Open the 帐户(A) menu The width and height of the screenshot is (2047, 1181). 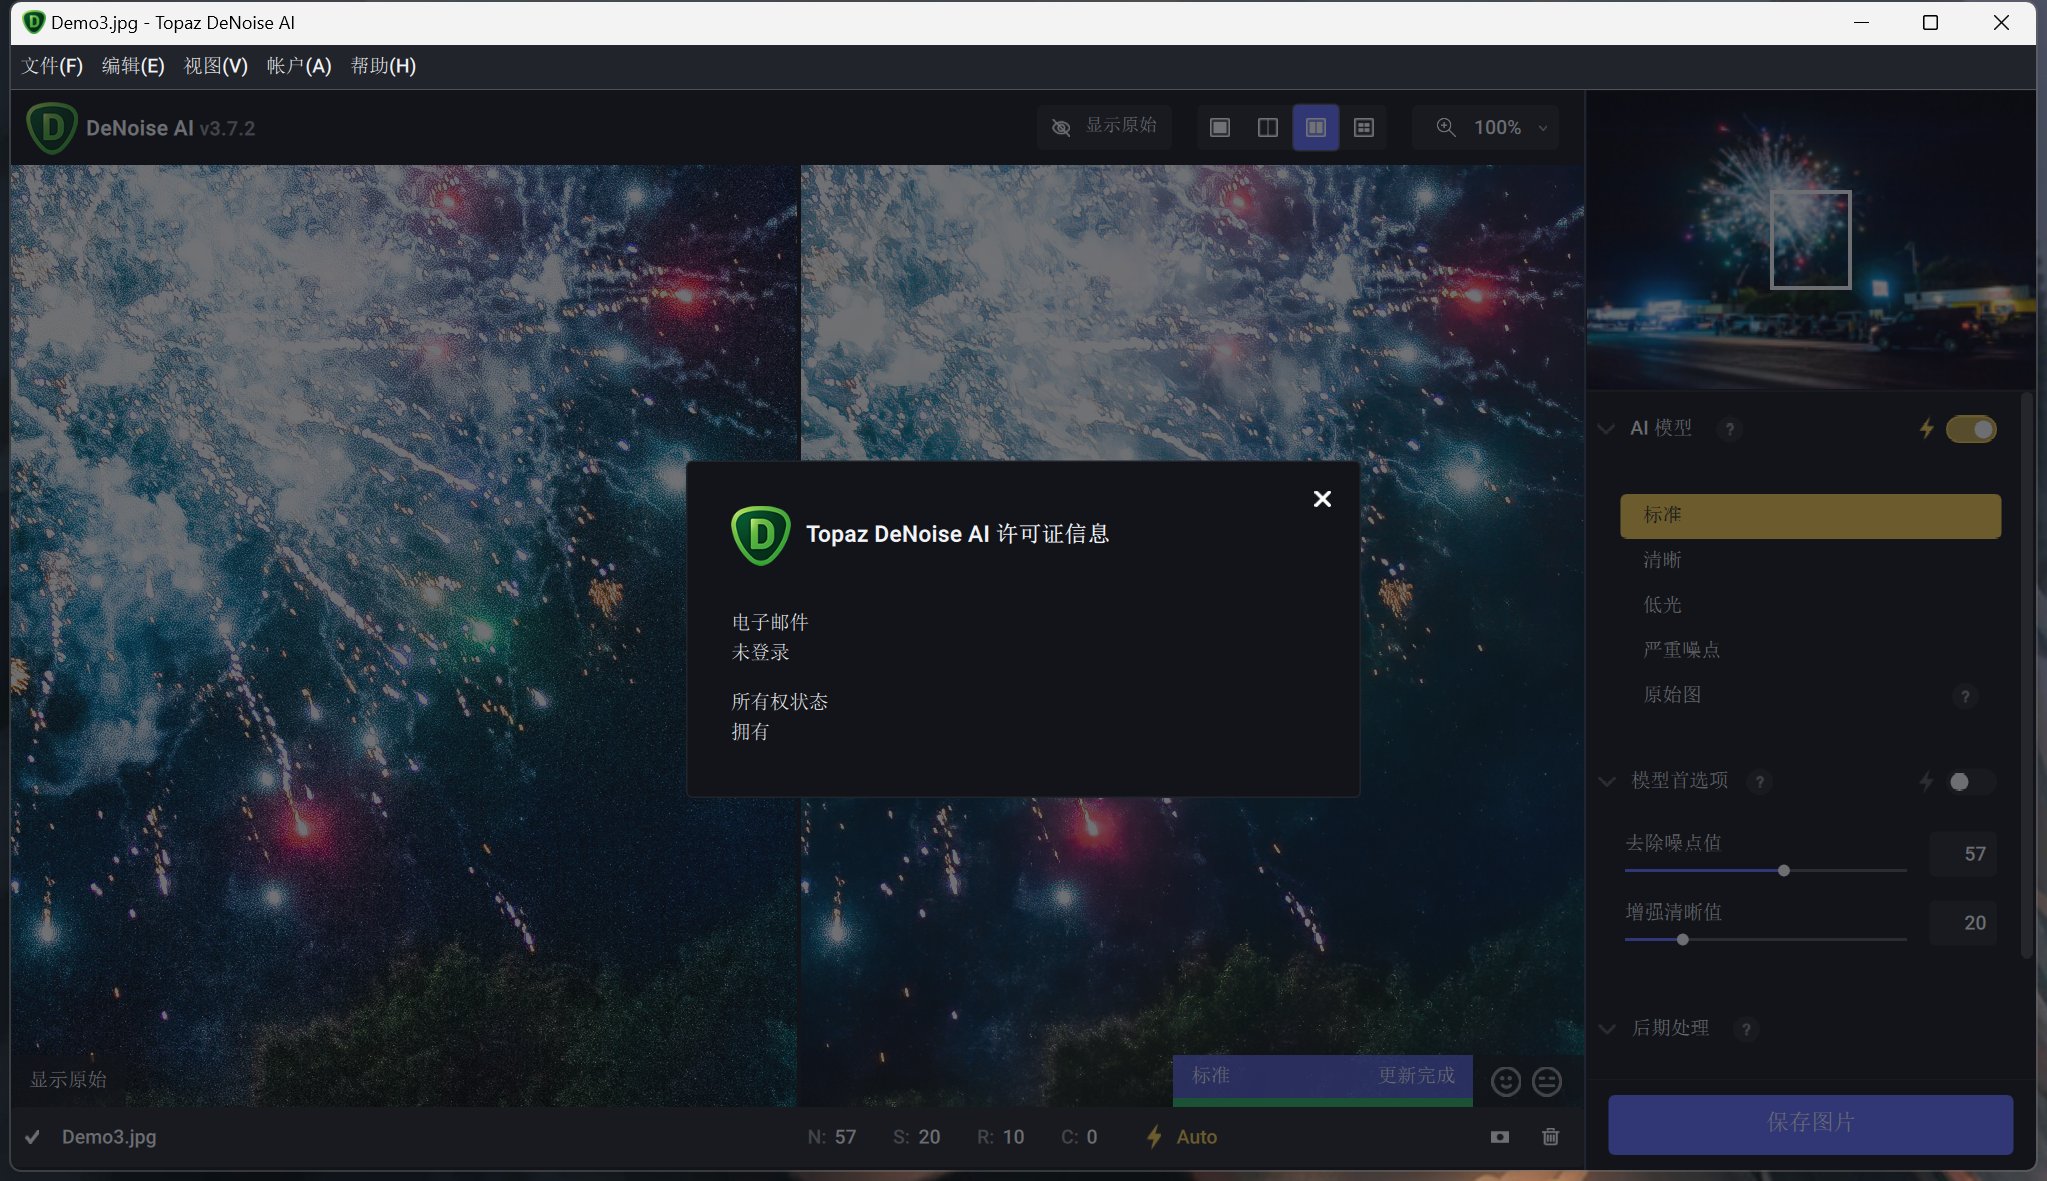point(299,66)
